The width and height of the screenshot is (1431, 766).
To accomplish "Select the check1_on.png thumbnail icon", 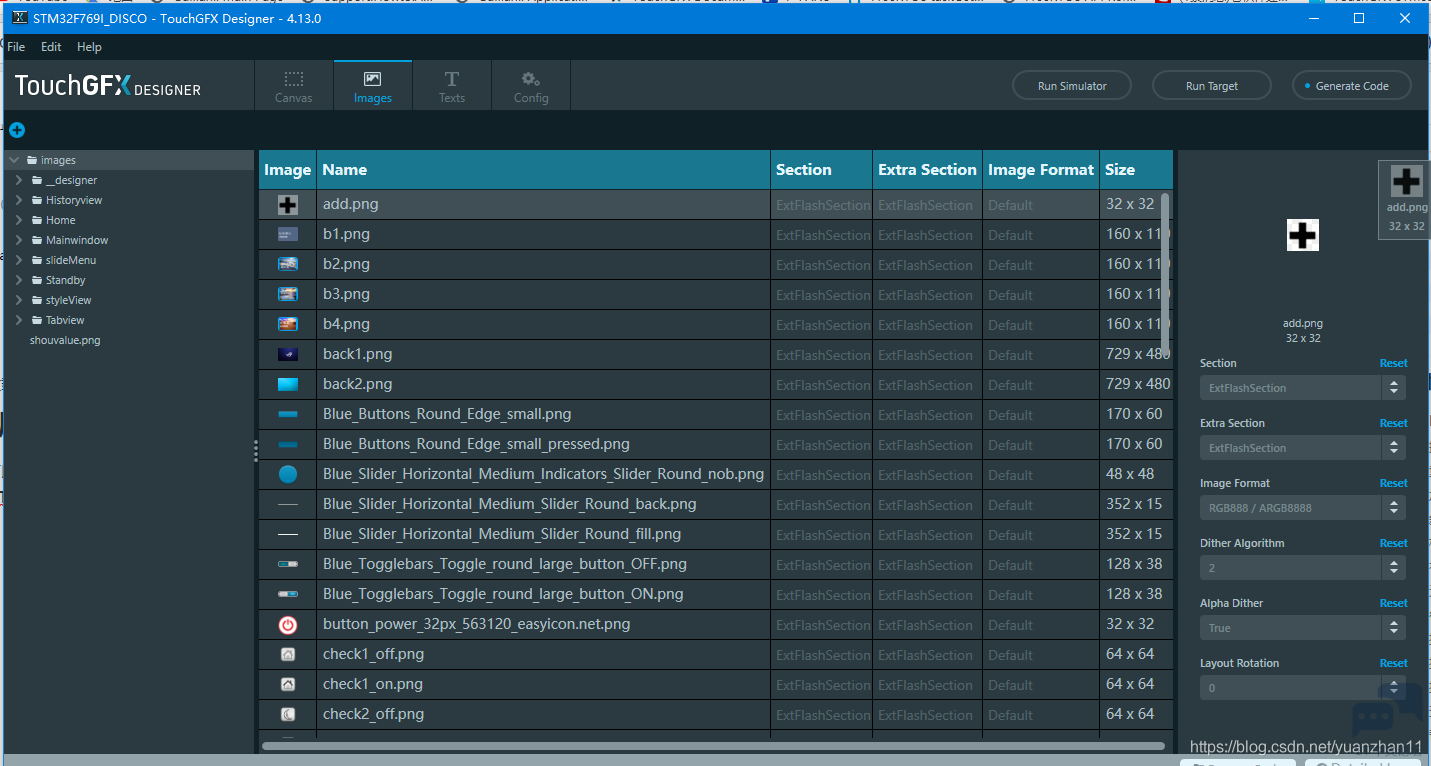I will click(x=288, y=685).
